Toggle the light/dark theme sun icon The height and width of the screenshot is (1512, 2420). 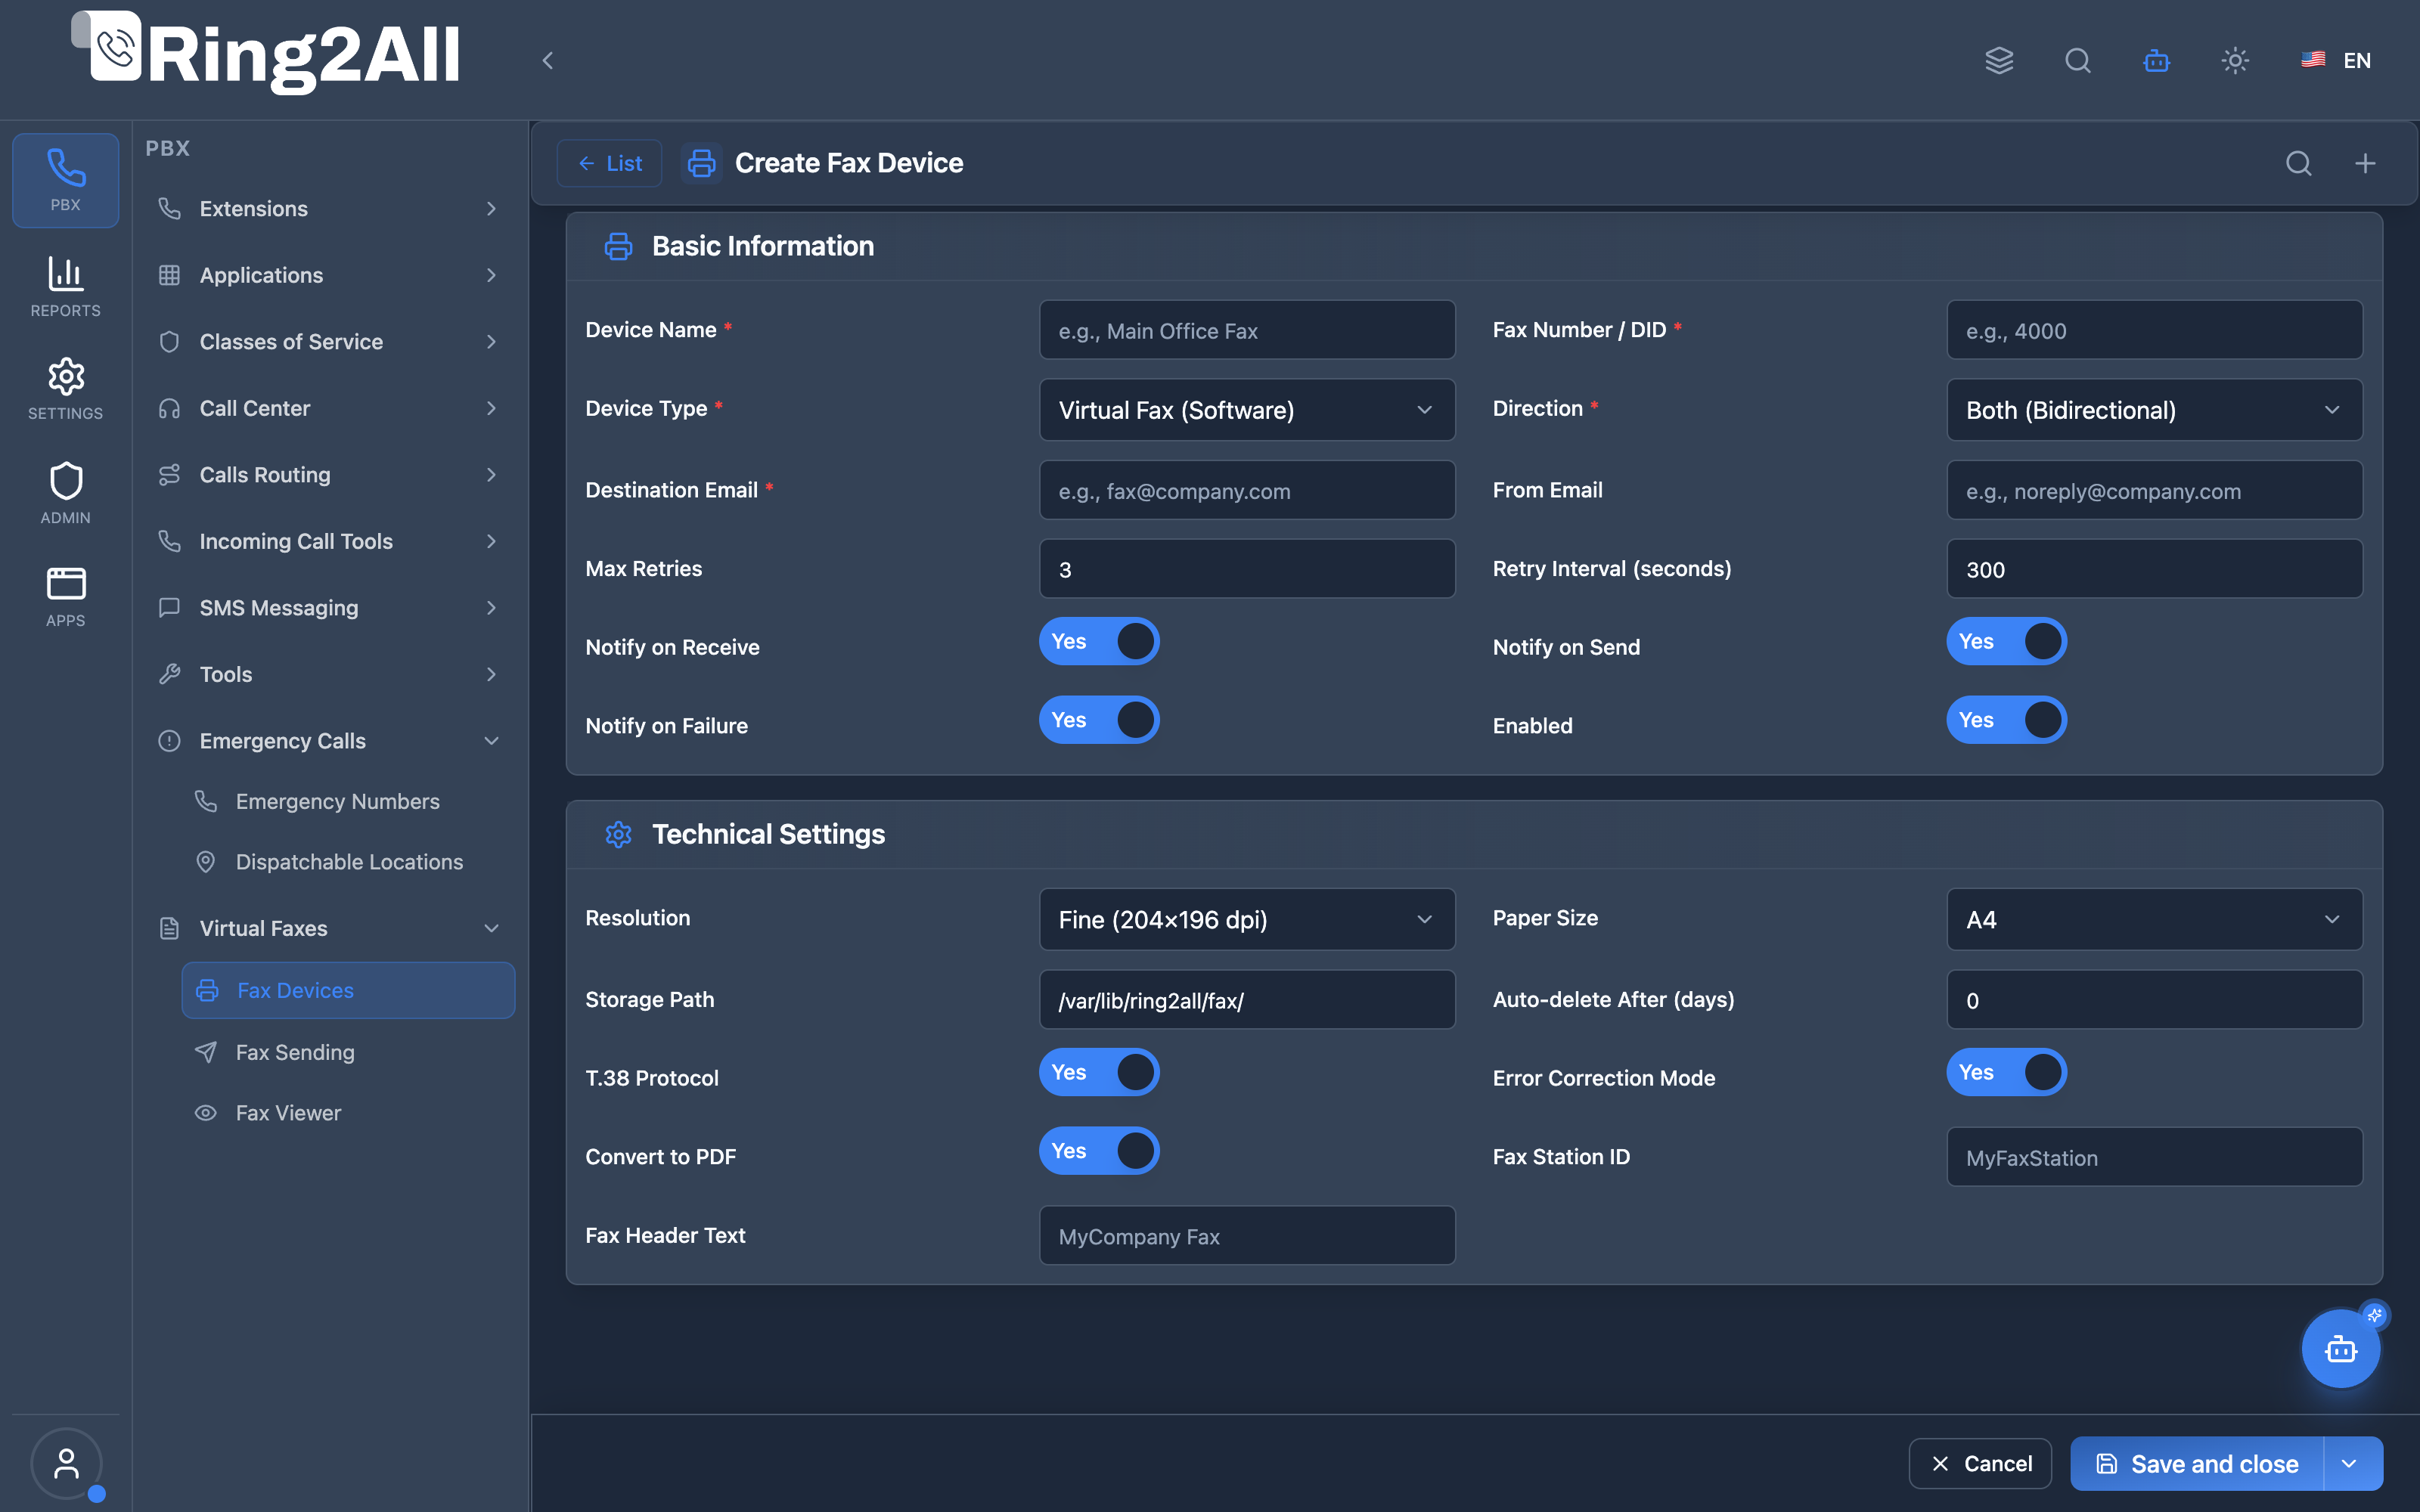2235,60
